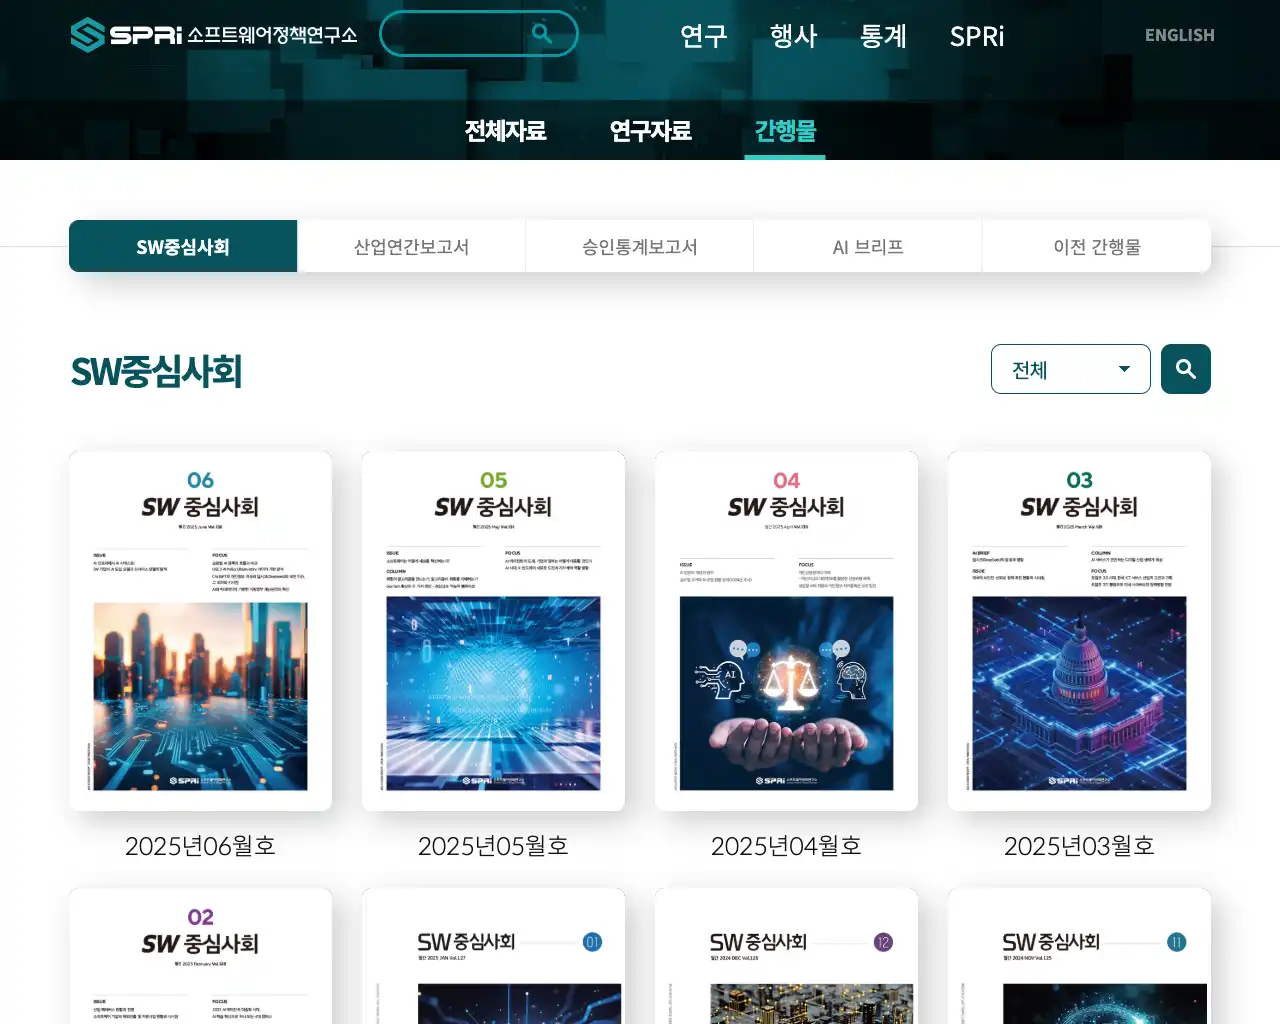Screen dimensions: 1280x1024
Task: Open the 통계 main menu
Action: pyautogui.click(x=884, y=36)
